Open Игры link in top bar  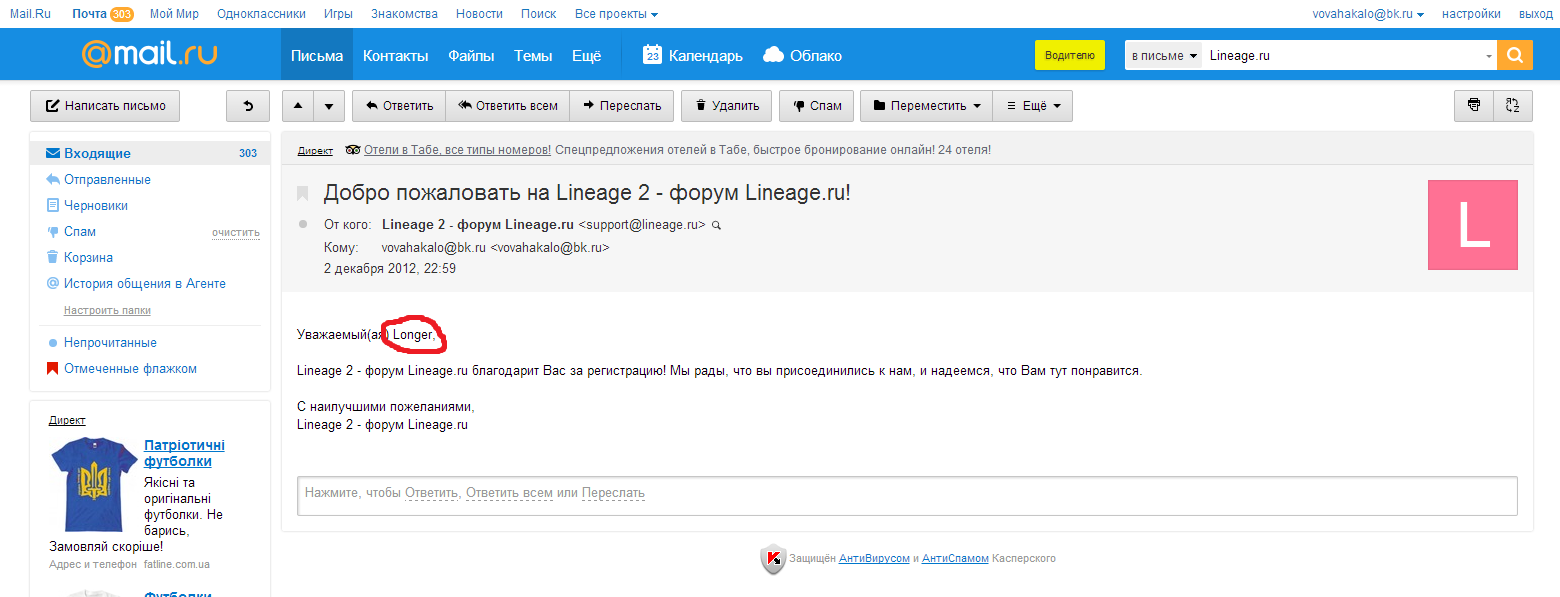point(338,14)
